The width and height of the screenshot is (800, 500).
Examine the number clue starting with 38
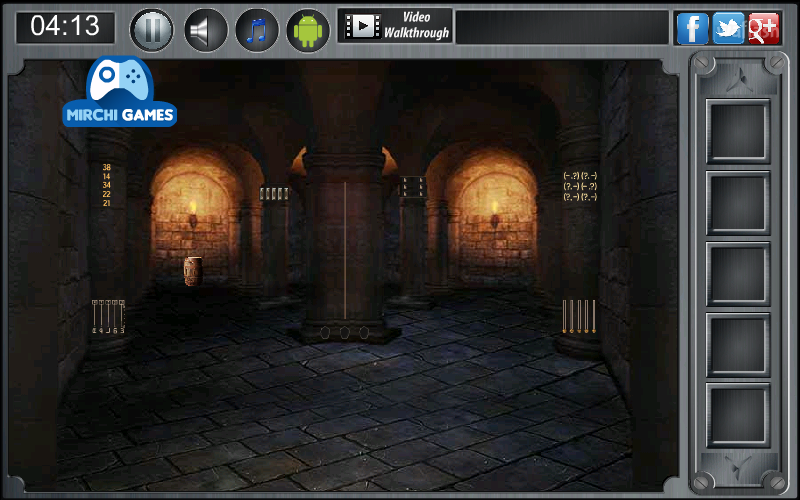pyautogui.click(x=107, y=185)
